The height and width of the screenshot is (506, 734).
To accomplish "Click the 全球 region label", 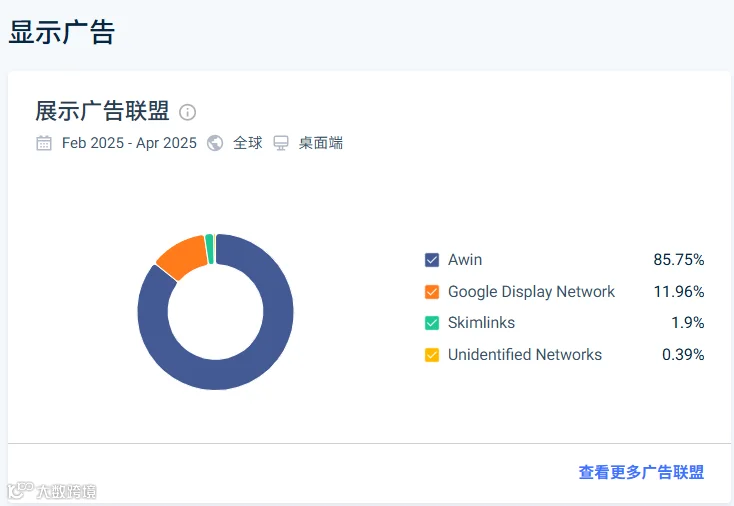I will pyautogui.click(x=248, y=143).
